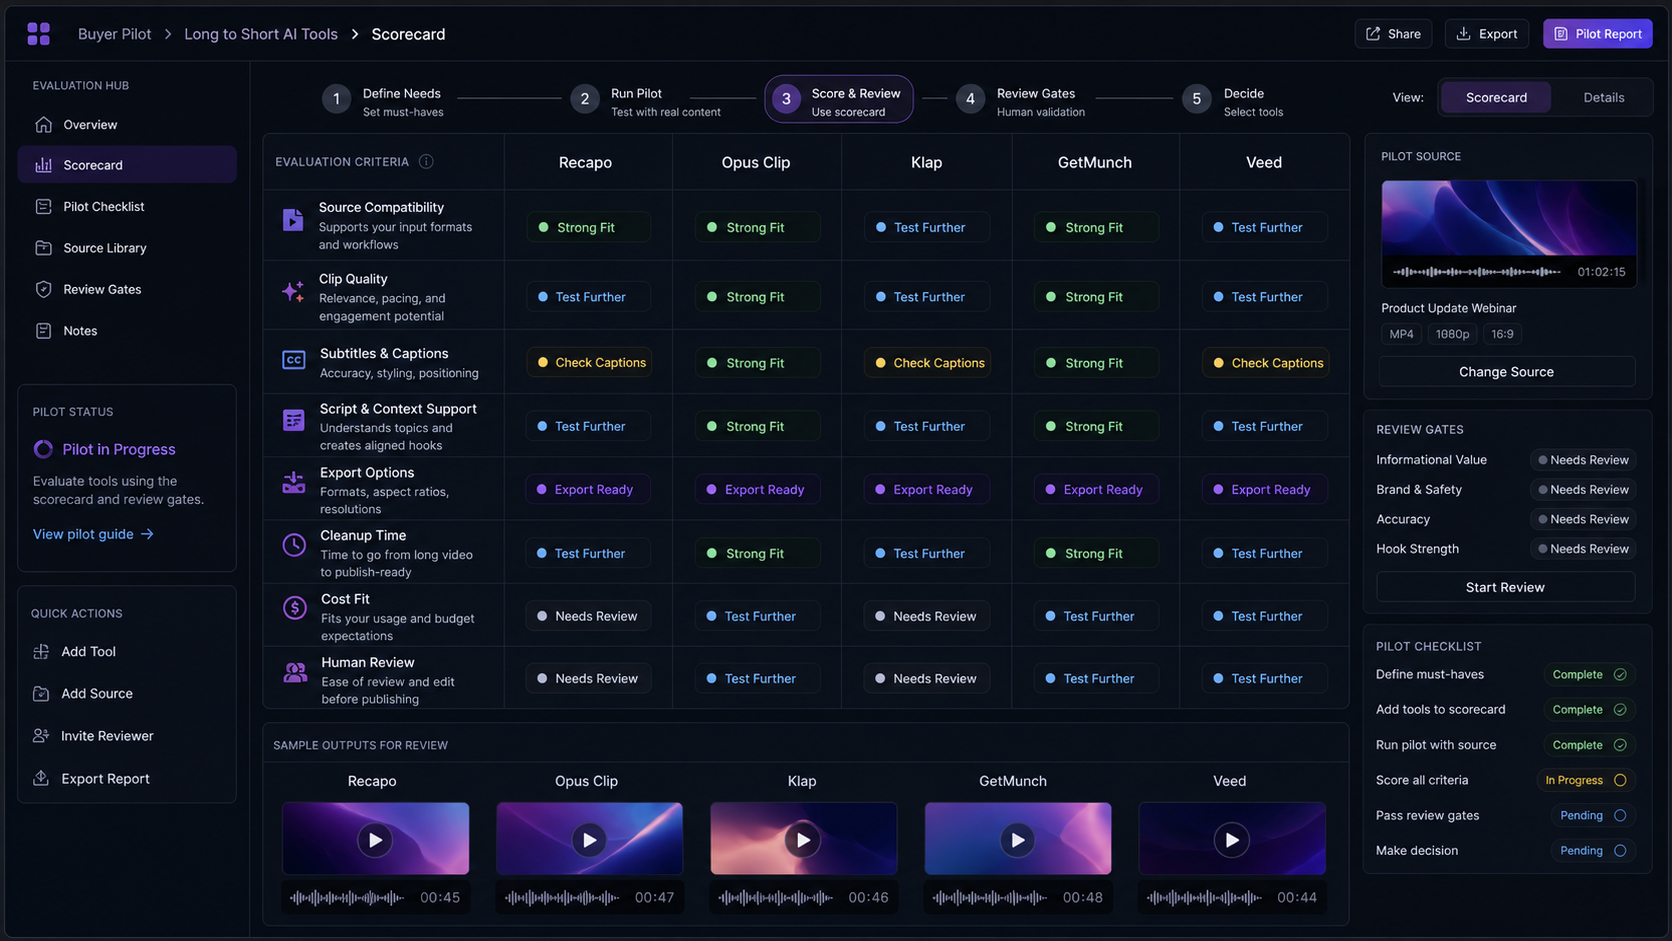Click the Source Library folder icon

43,248
